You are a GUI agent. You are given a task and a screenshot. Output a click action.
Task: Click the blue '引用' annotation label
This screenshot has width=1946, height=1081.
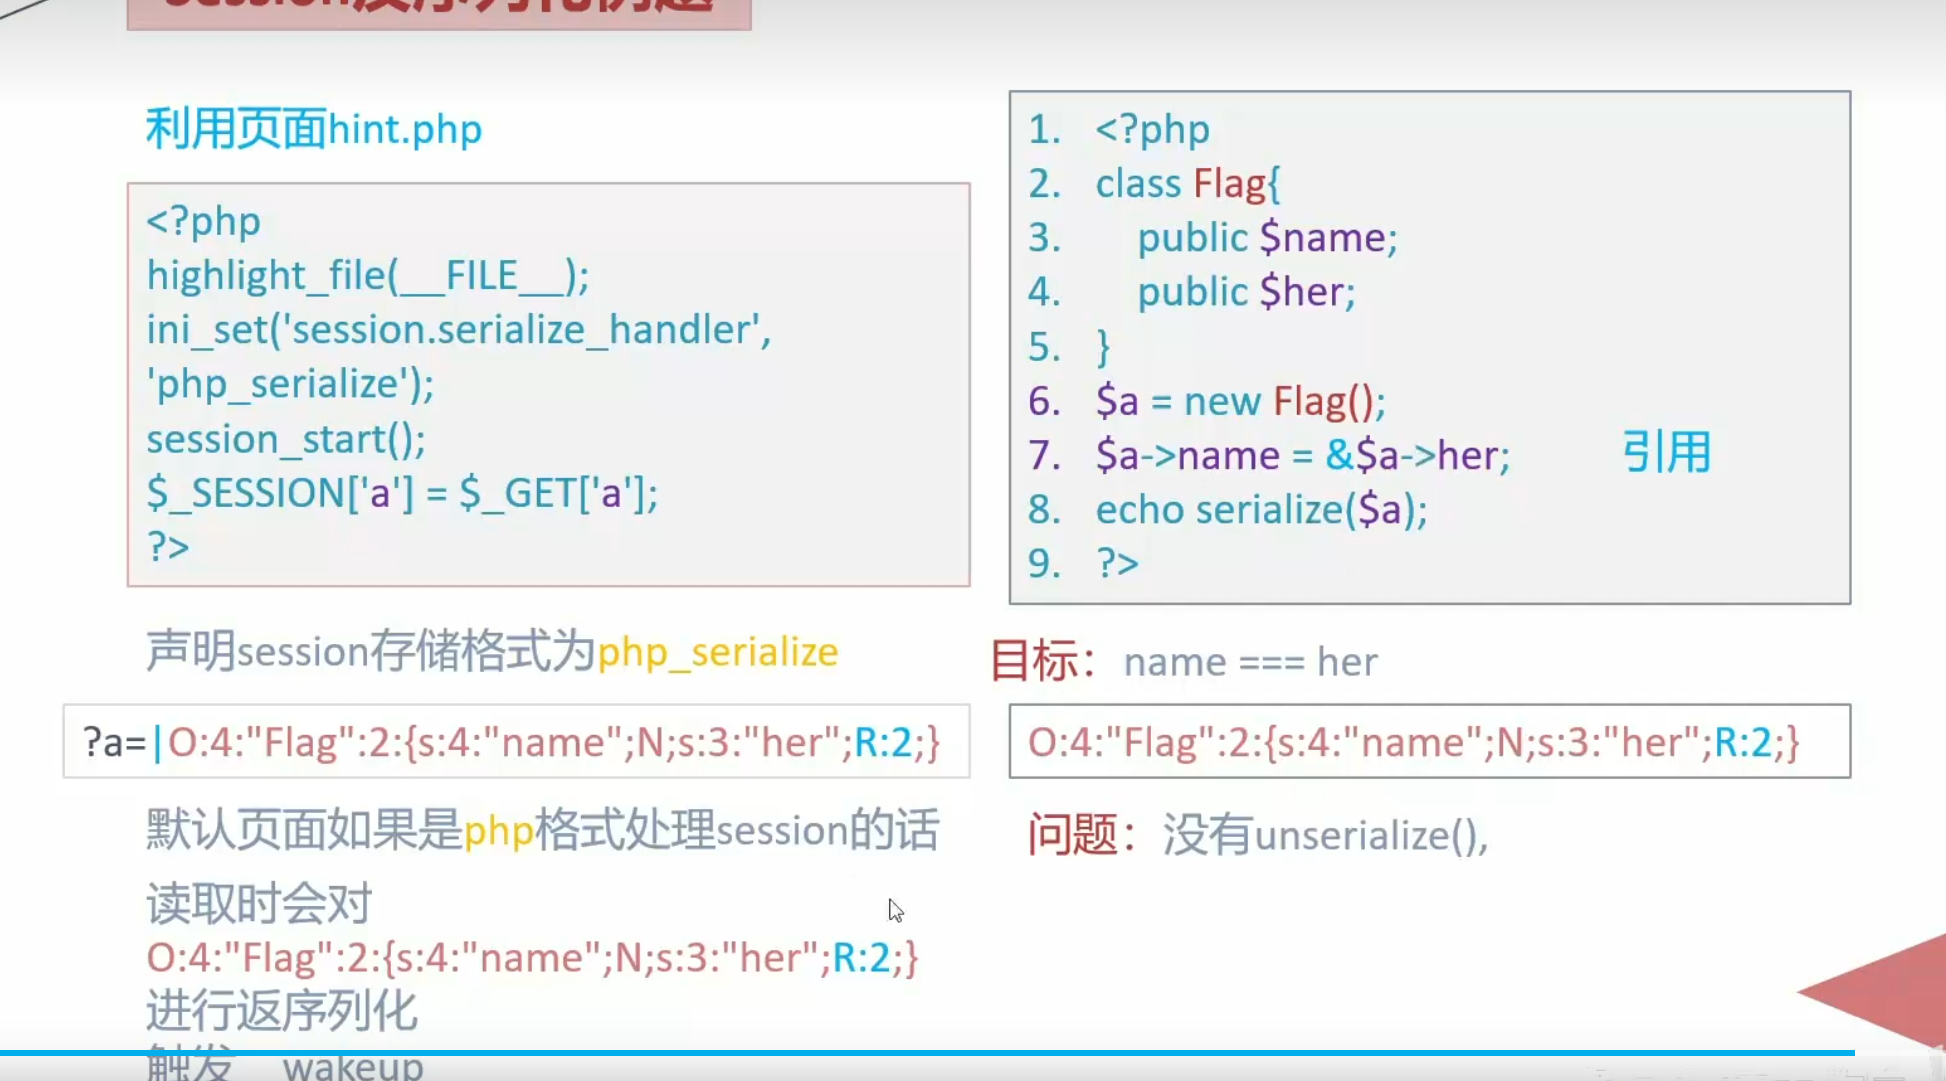(x=1666, y=453)
